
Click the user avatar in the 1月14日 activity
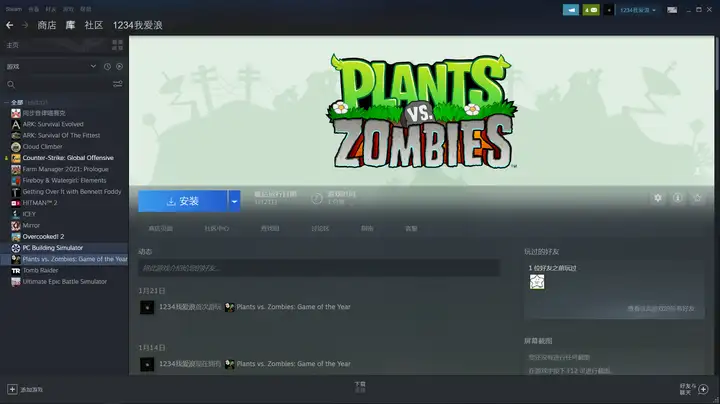point(147,364)
